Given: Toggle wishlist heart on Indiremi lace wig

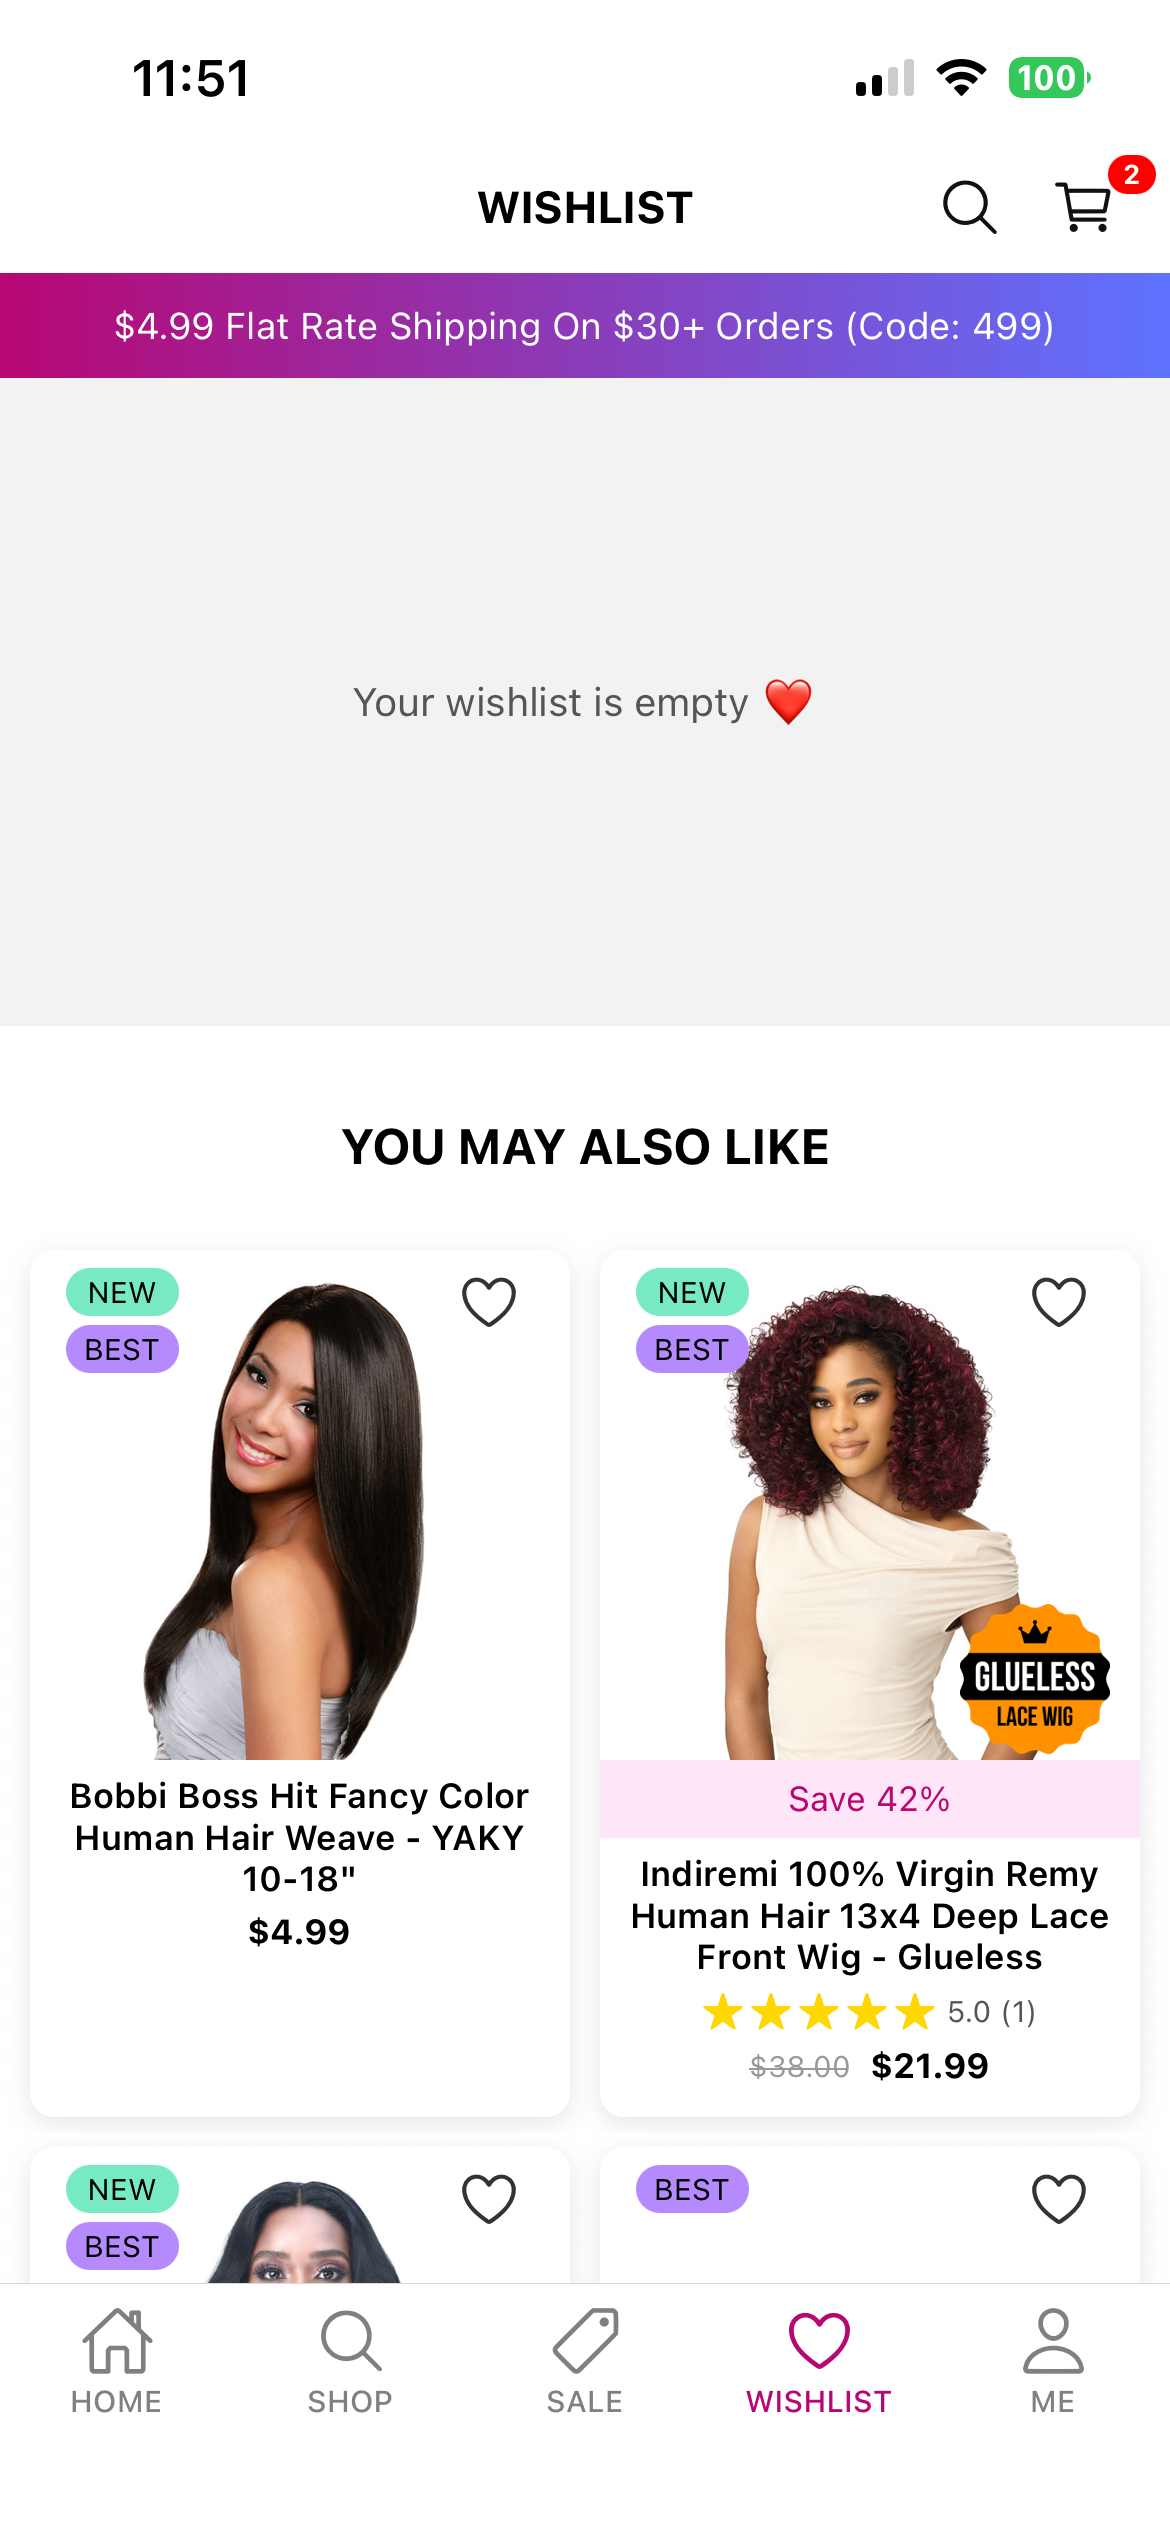Looking at the screenshot, I should (1059, 1302).
